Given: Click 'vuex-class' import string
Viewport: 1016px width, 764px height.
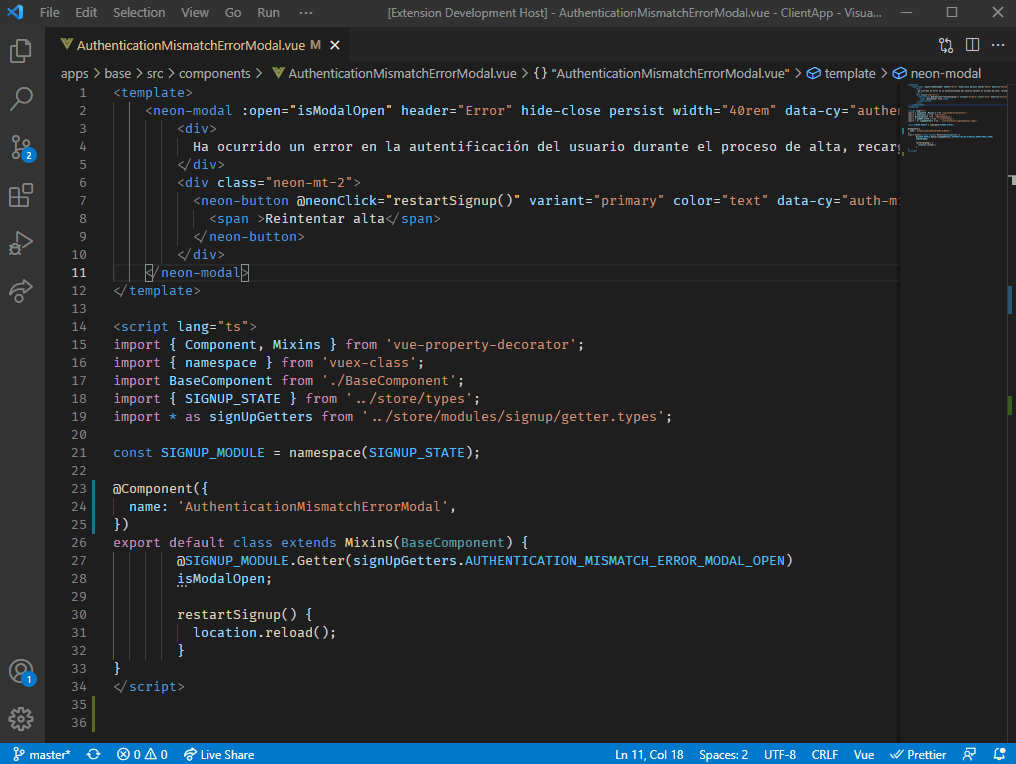Looking at the screenshot, I should pos(369,363).
